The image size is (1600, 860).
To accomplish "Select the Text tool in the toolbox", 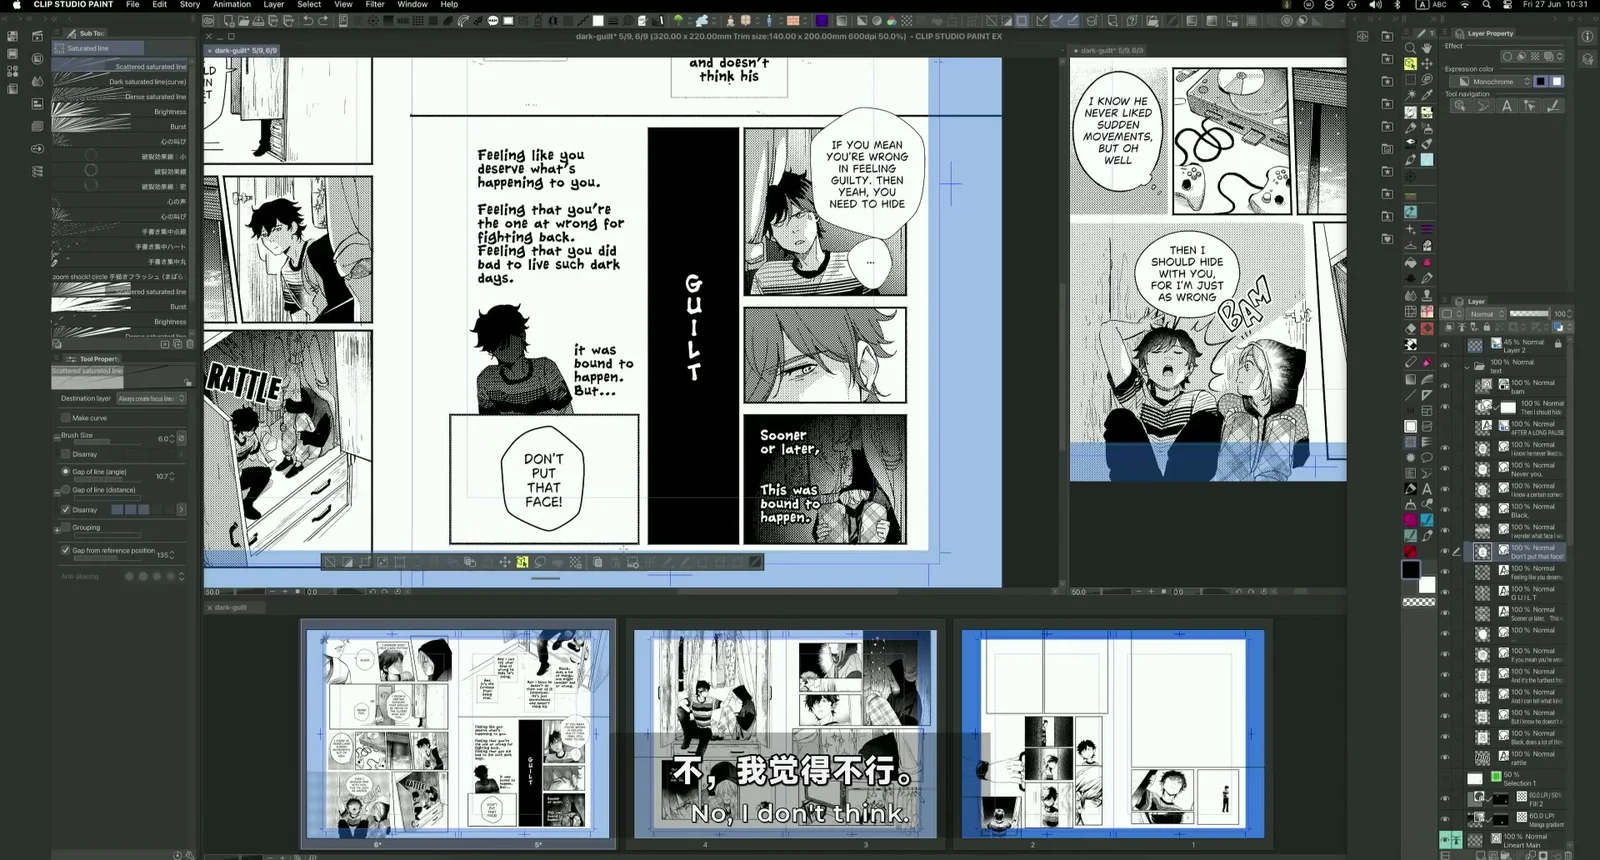I will pos(1427,488).
